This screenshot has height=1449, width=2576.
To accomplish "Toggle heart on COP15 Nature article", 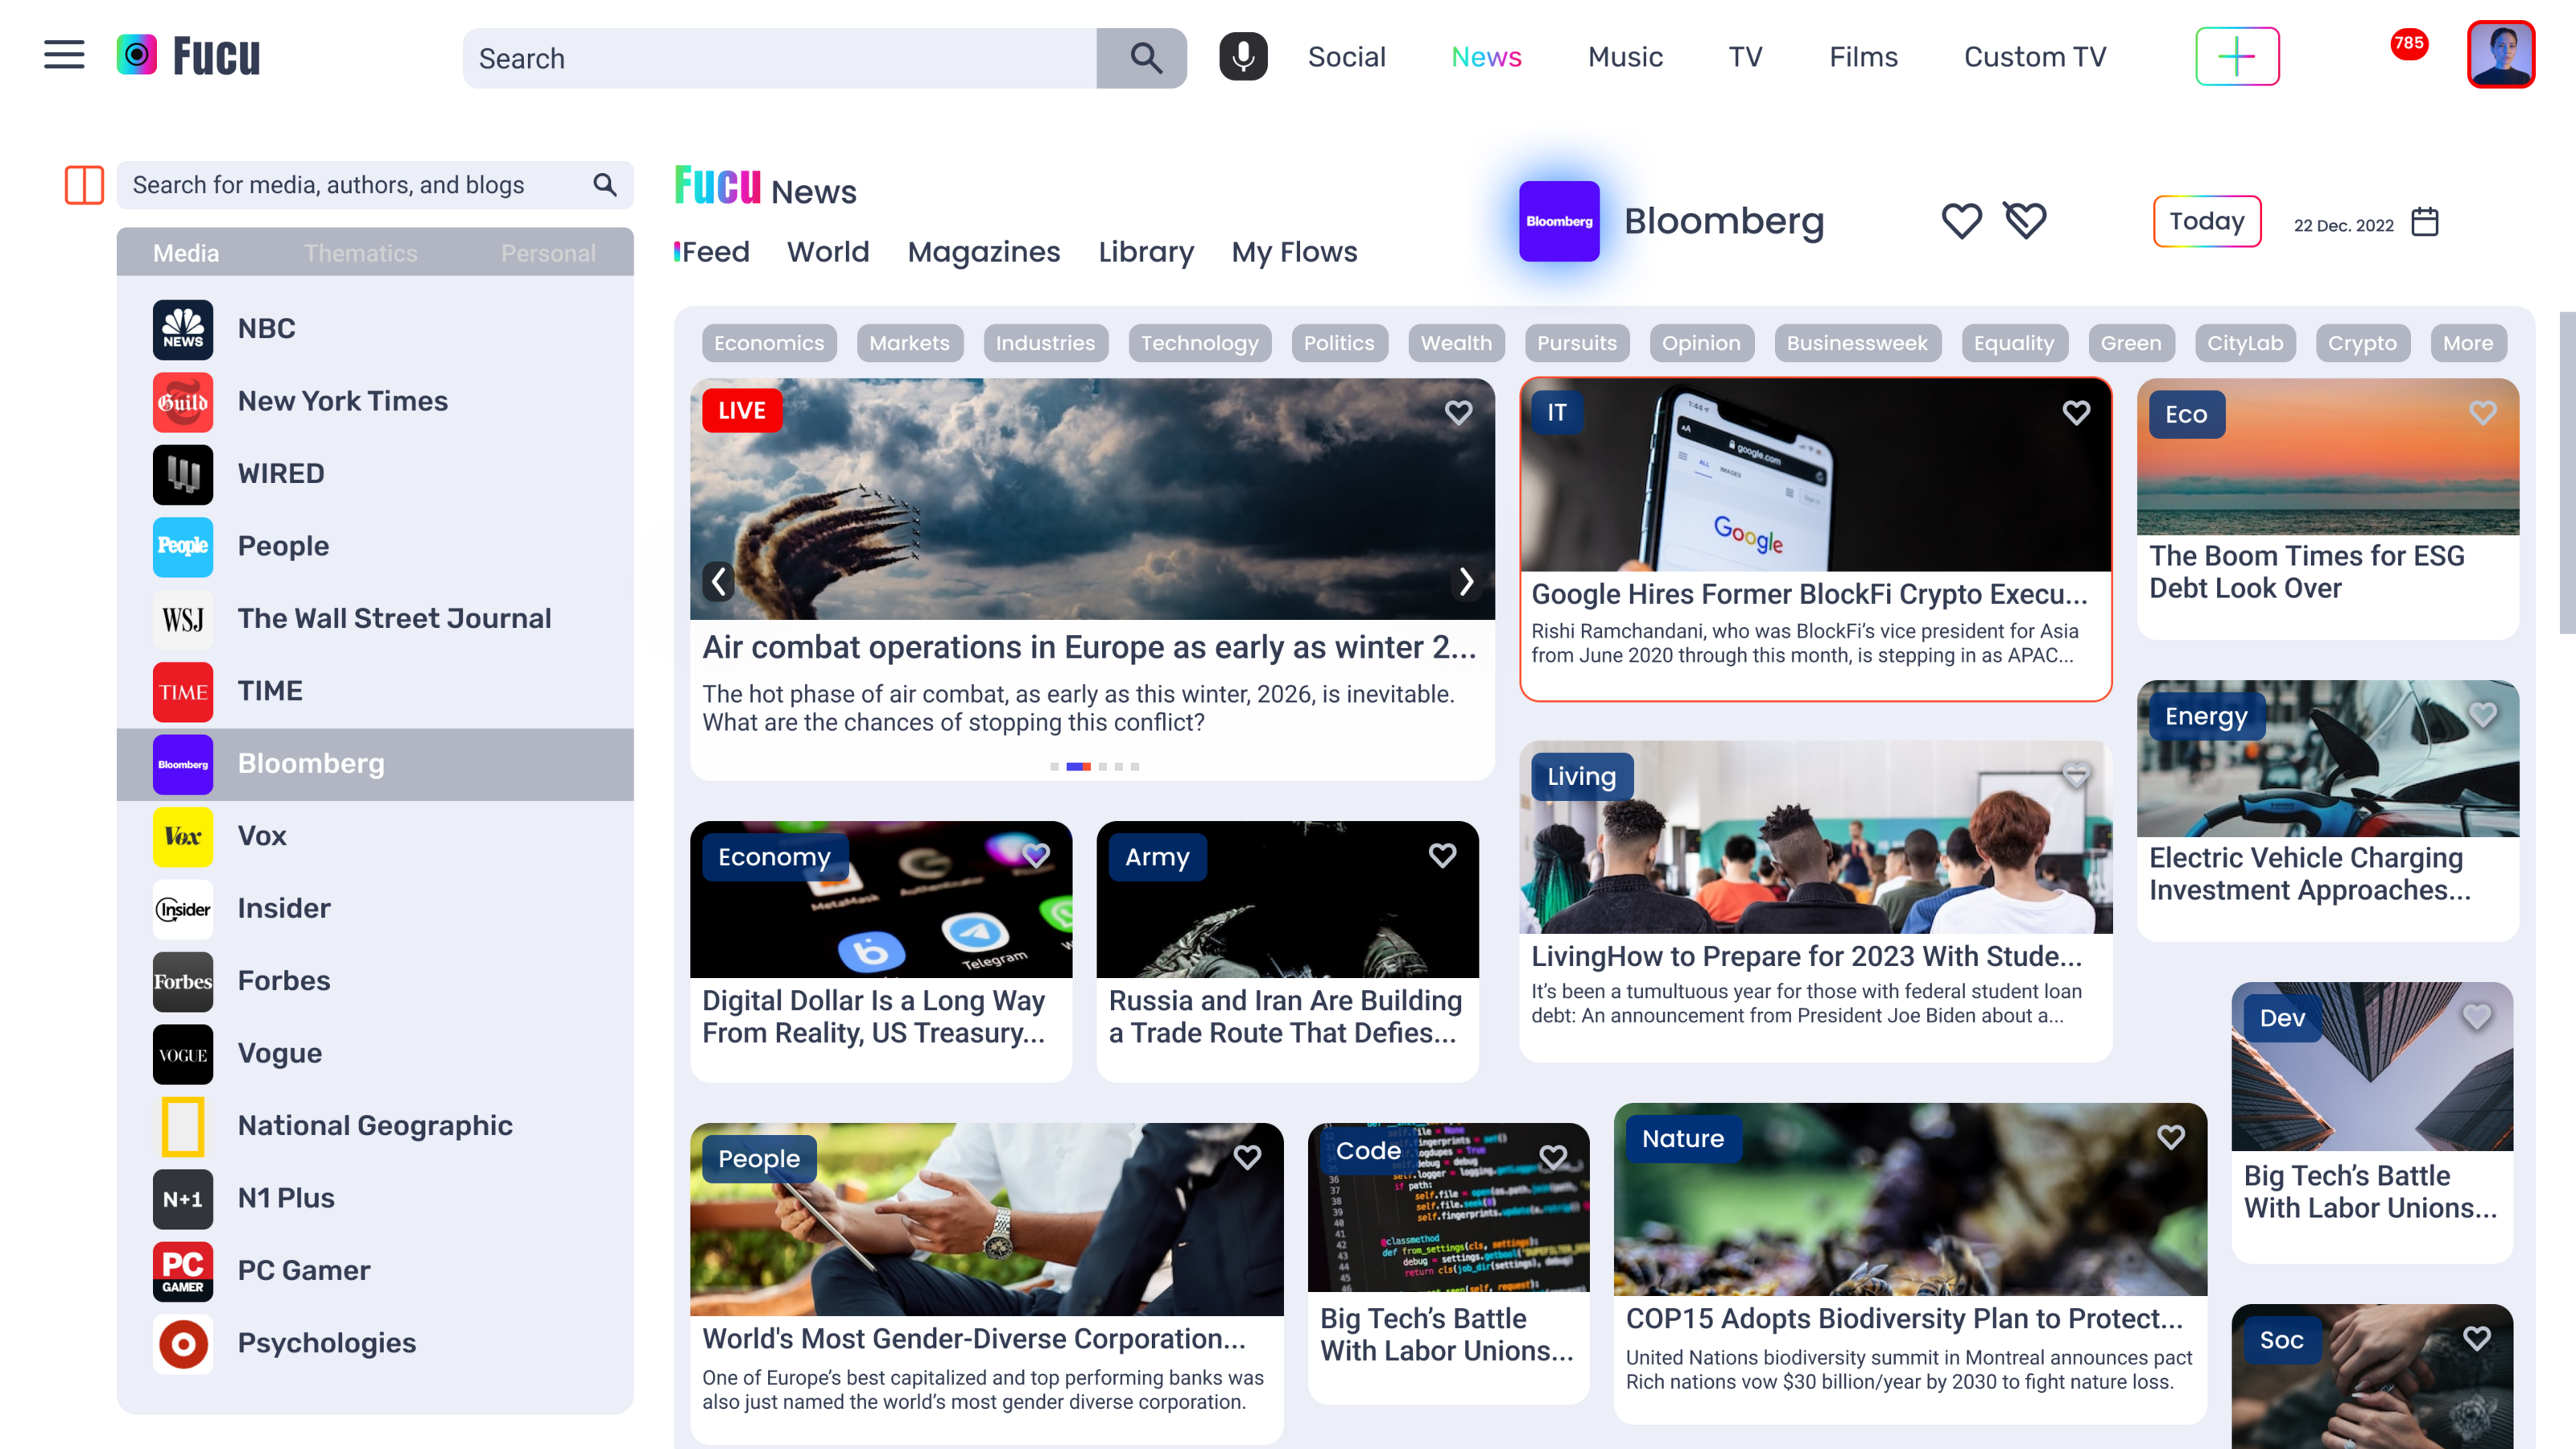I will [x=2170, y=1137].
